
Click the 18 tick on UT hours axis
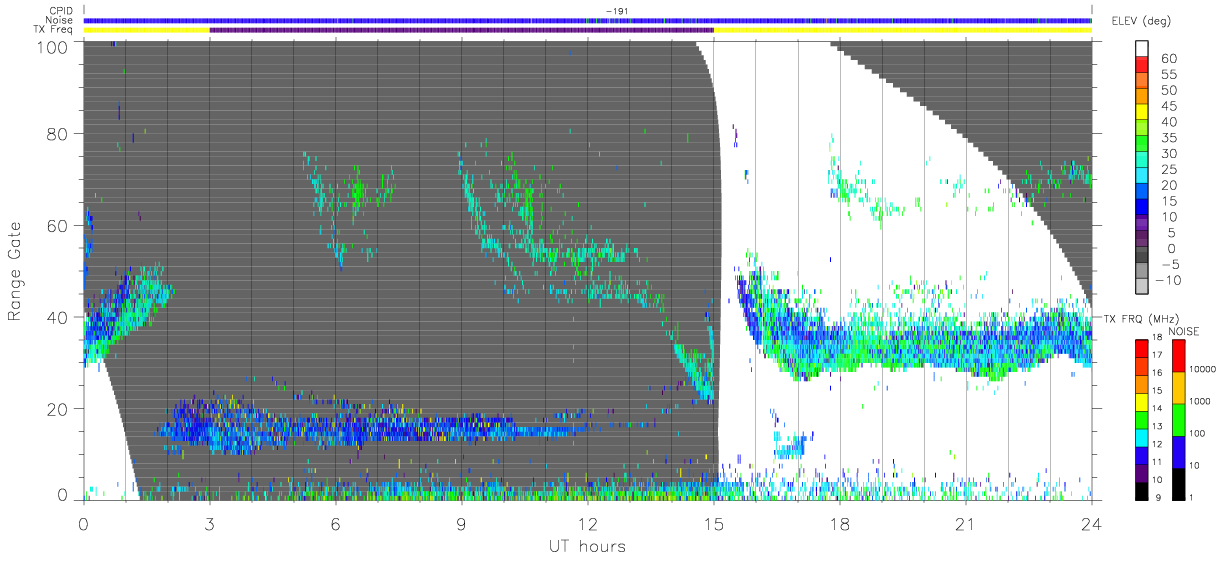tap(840, 524)
